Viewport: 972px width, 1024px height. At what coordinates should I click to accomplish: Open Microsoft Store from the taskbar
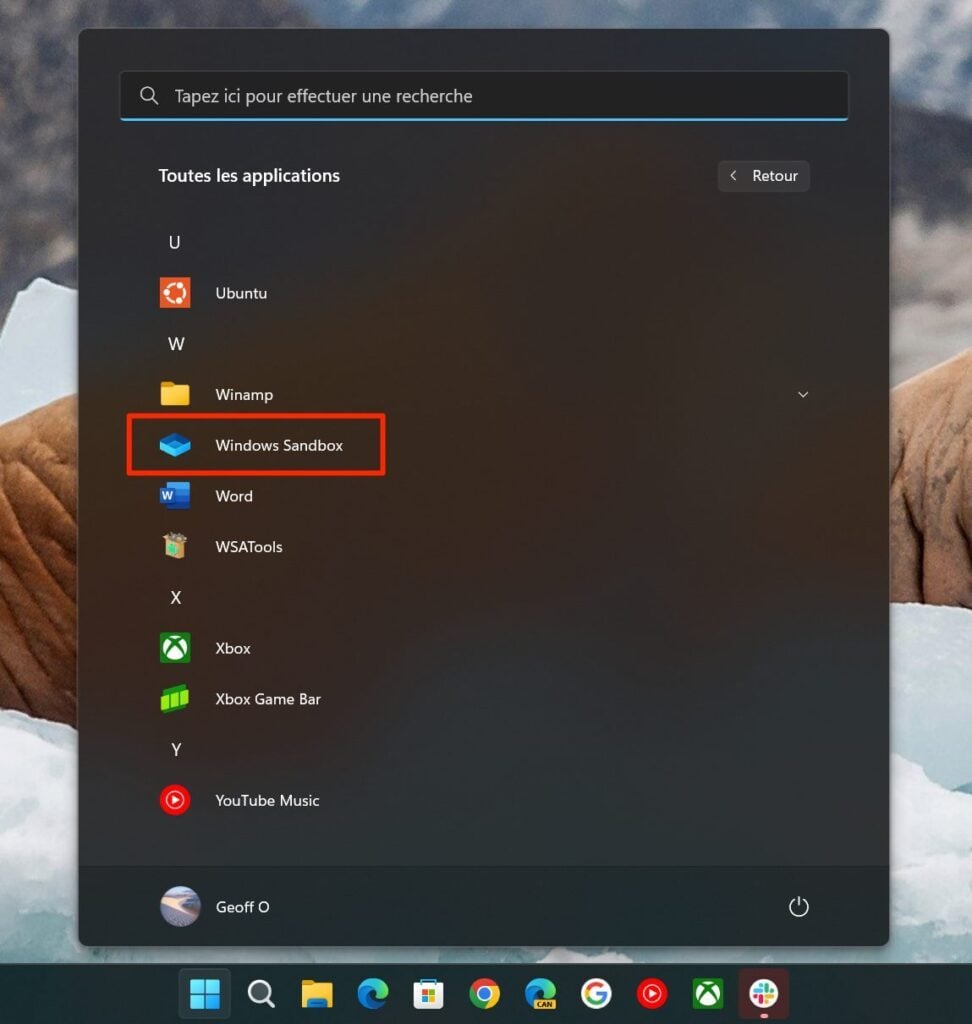coord(429,994)
